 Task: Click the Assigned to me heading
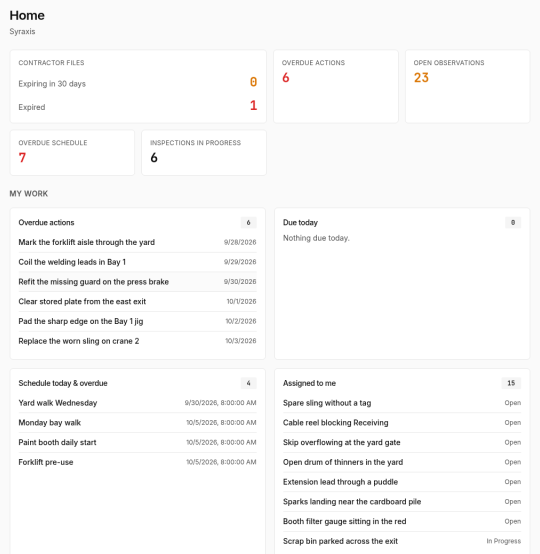point(309,383)
